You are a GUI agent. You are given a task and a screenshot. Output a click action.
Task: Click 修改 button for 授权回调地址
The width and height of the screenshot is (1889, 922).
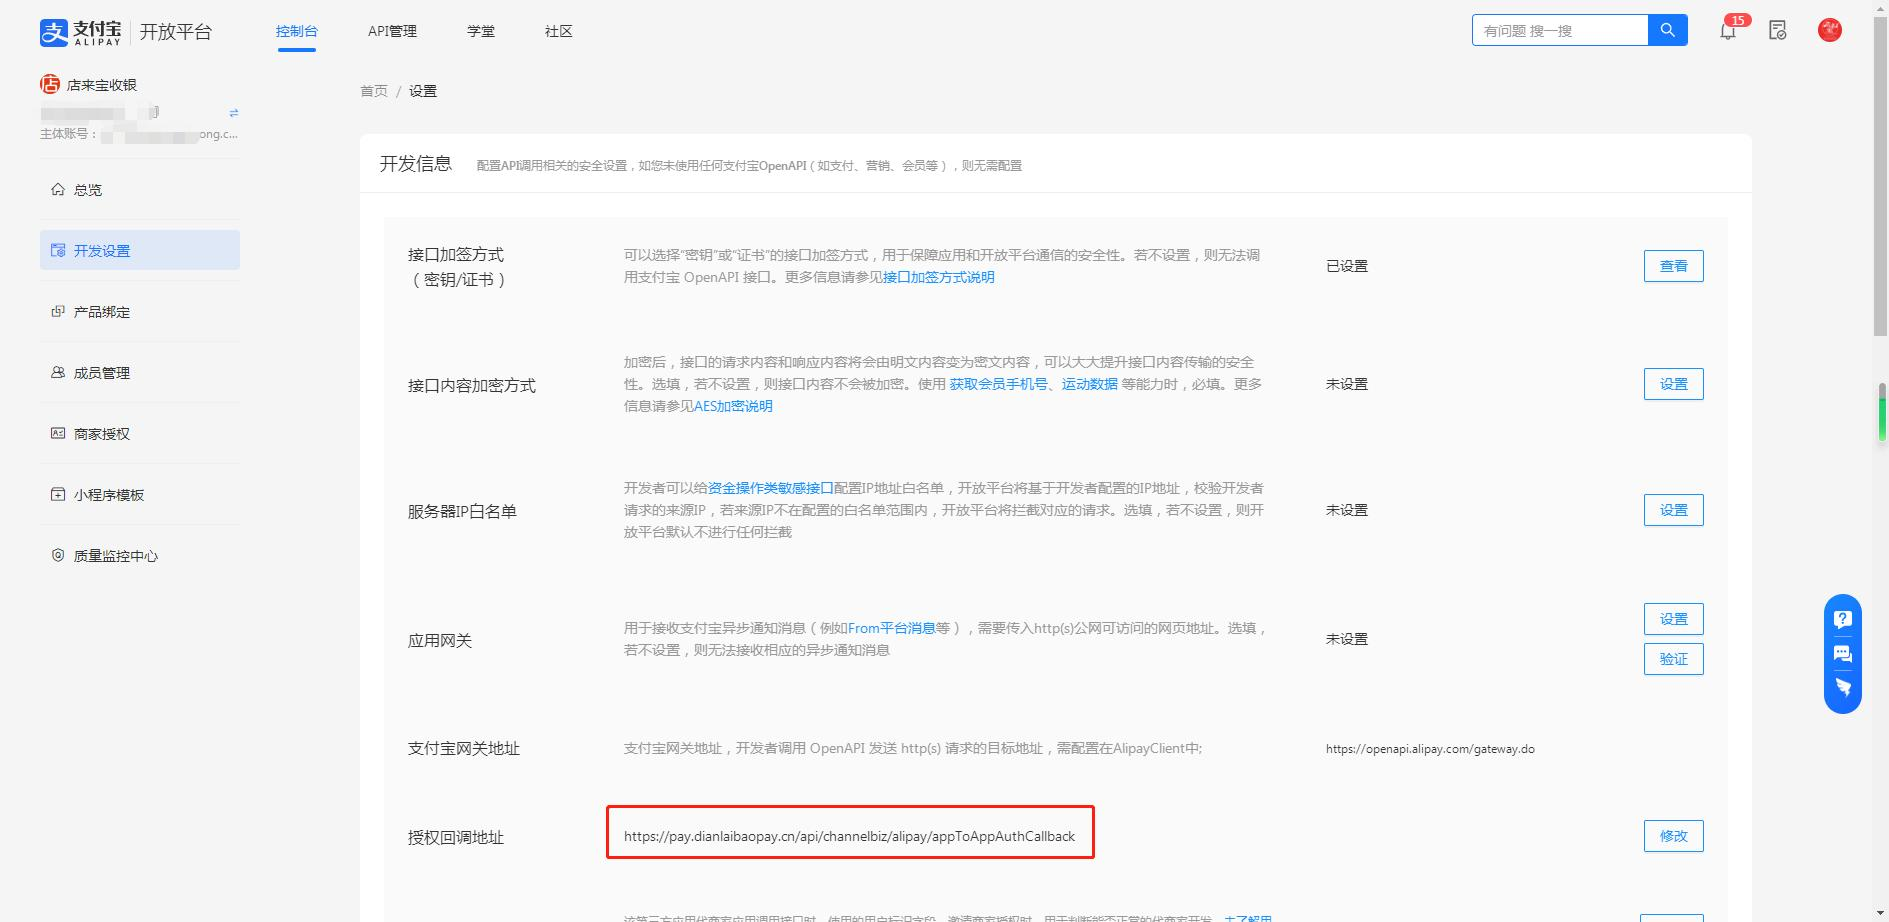pyautogui.click(x=1673, y=836)
